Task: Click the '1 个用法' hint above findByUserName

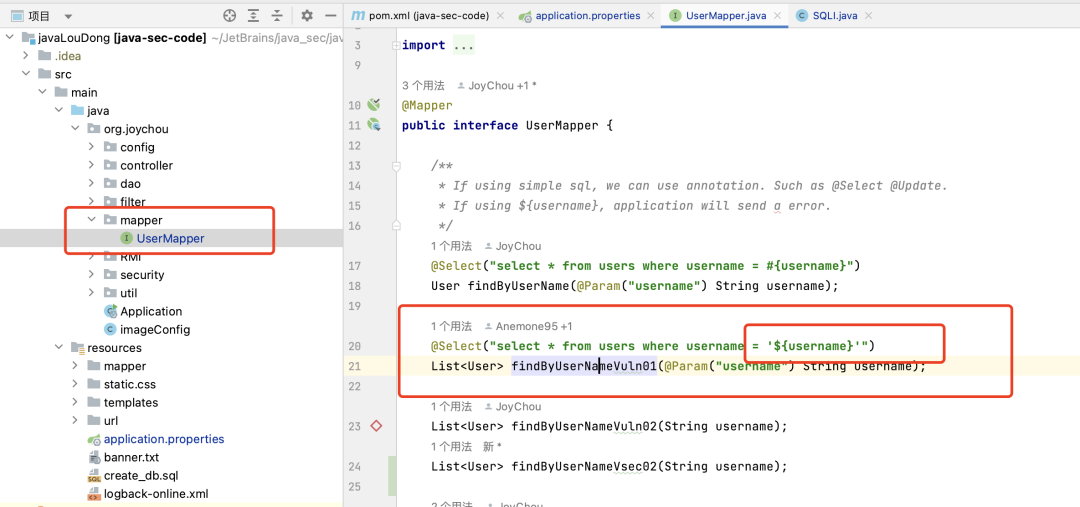Action: 451,246
